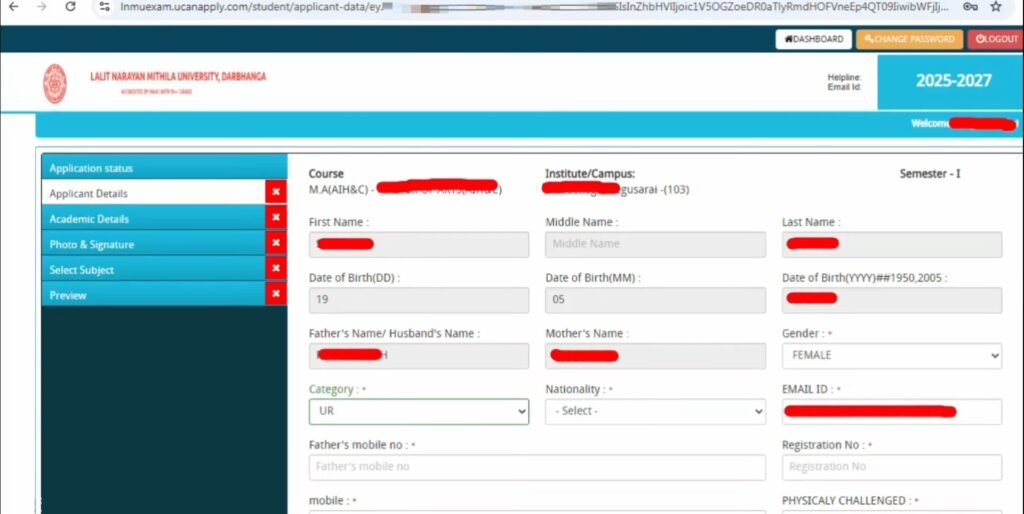Open site information icon in address bar
The height and width of the screenshot is (514, 1024).
104,7
